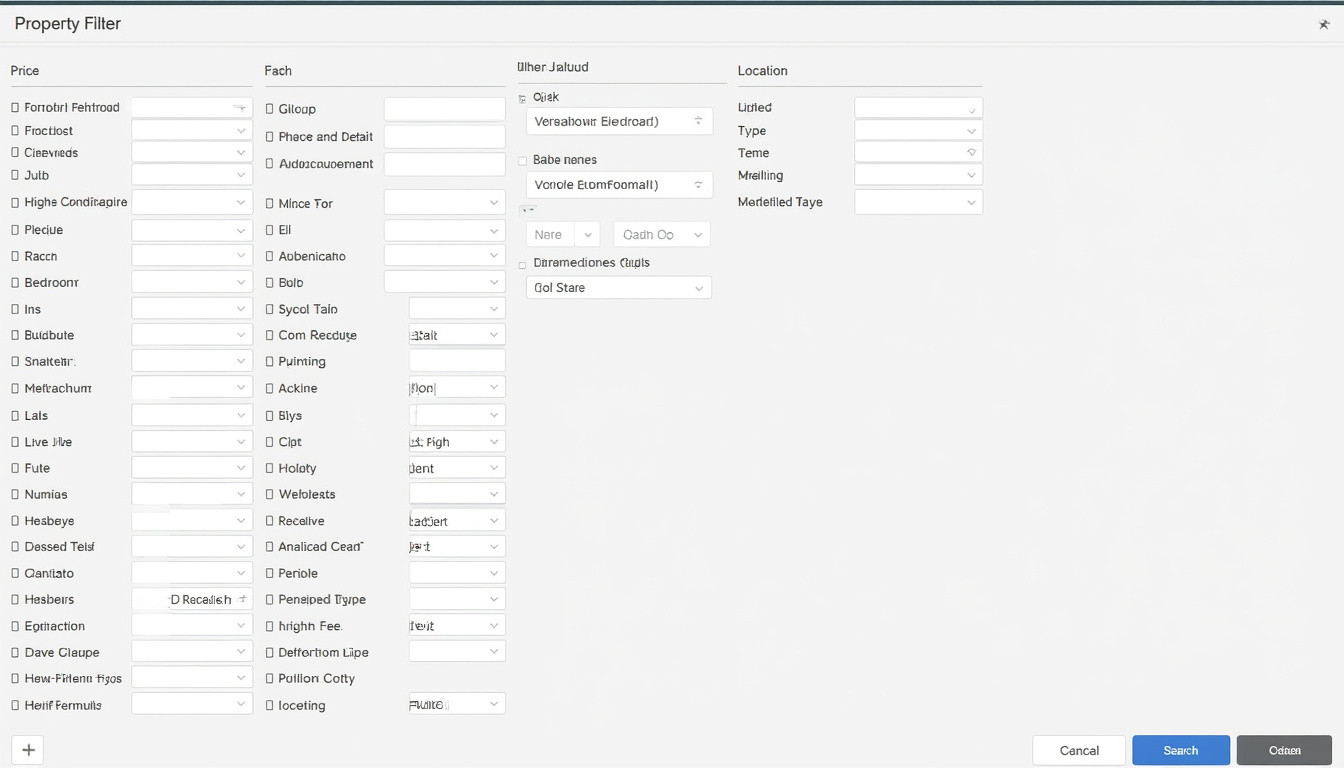Click the Gilcup text field
1344x768 pixels.
[x=445, y=109]
